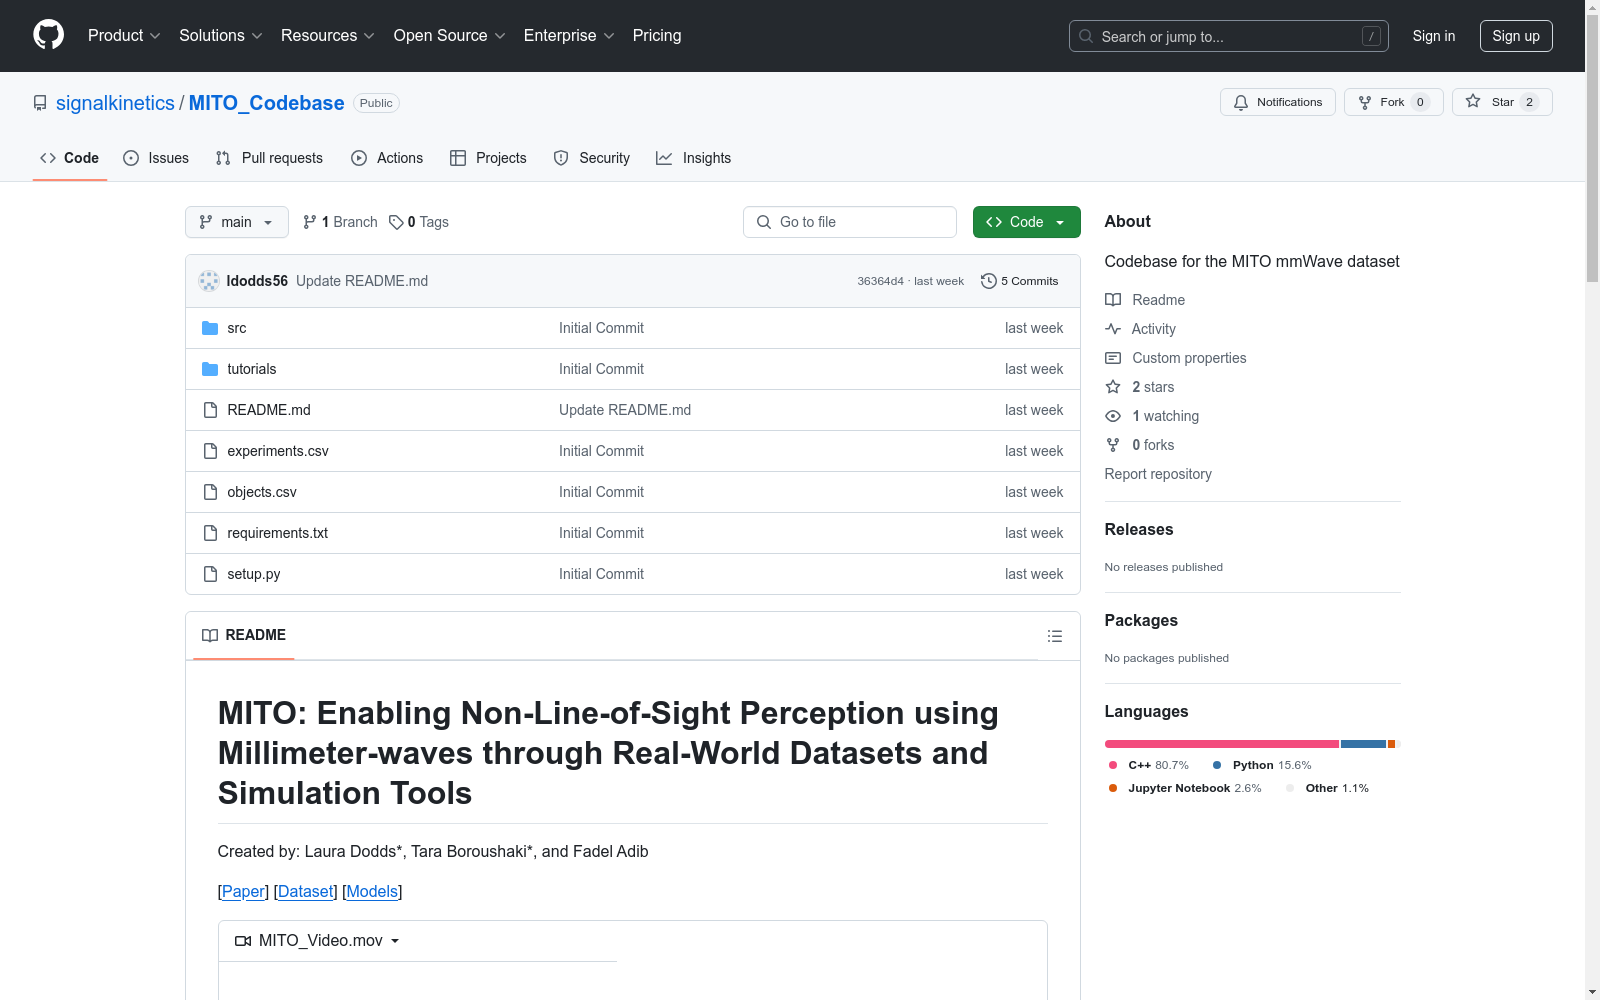Click the pink C++ language bar segment
1600x1000 pixels.
coord(1221,744)
